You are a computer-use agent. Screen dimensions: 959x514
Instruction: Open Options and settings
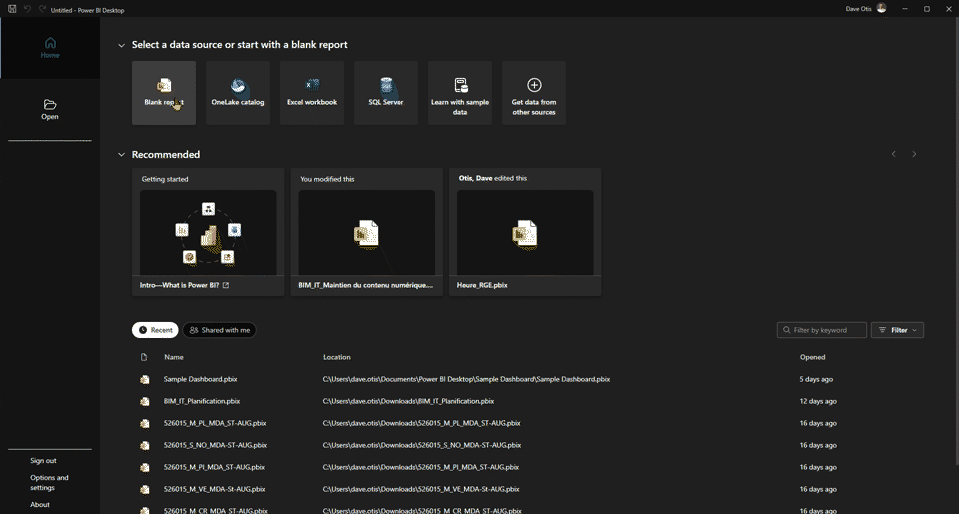50,483
